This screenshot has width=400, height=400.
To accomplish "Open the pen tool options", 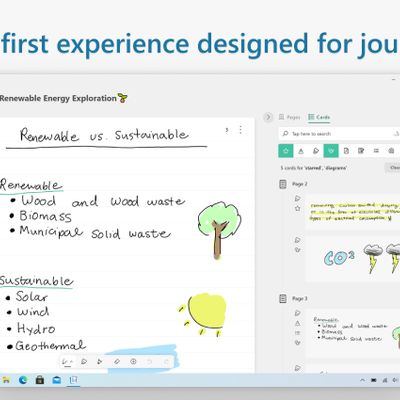I will pyautogui.click(x=68, y=361).
